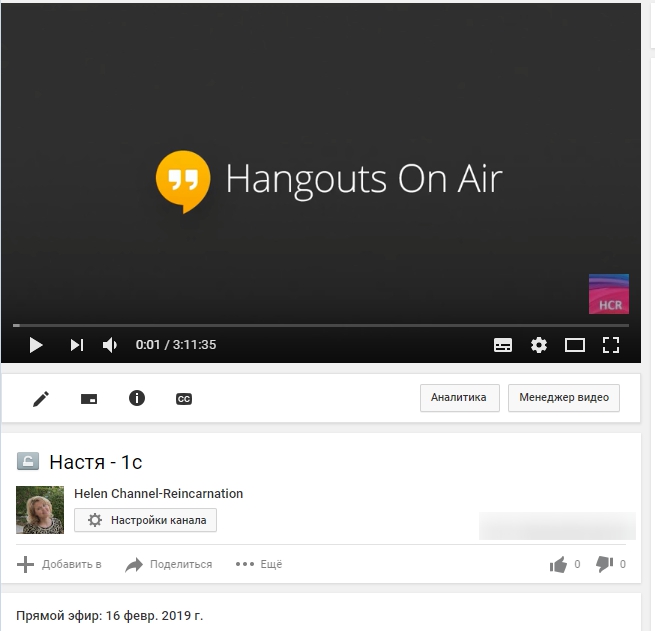Viewport: 655px width, 631px height.
Task: Open Менеджер видео
Action: click(564, 397)
